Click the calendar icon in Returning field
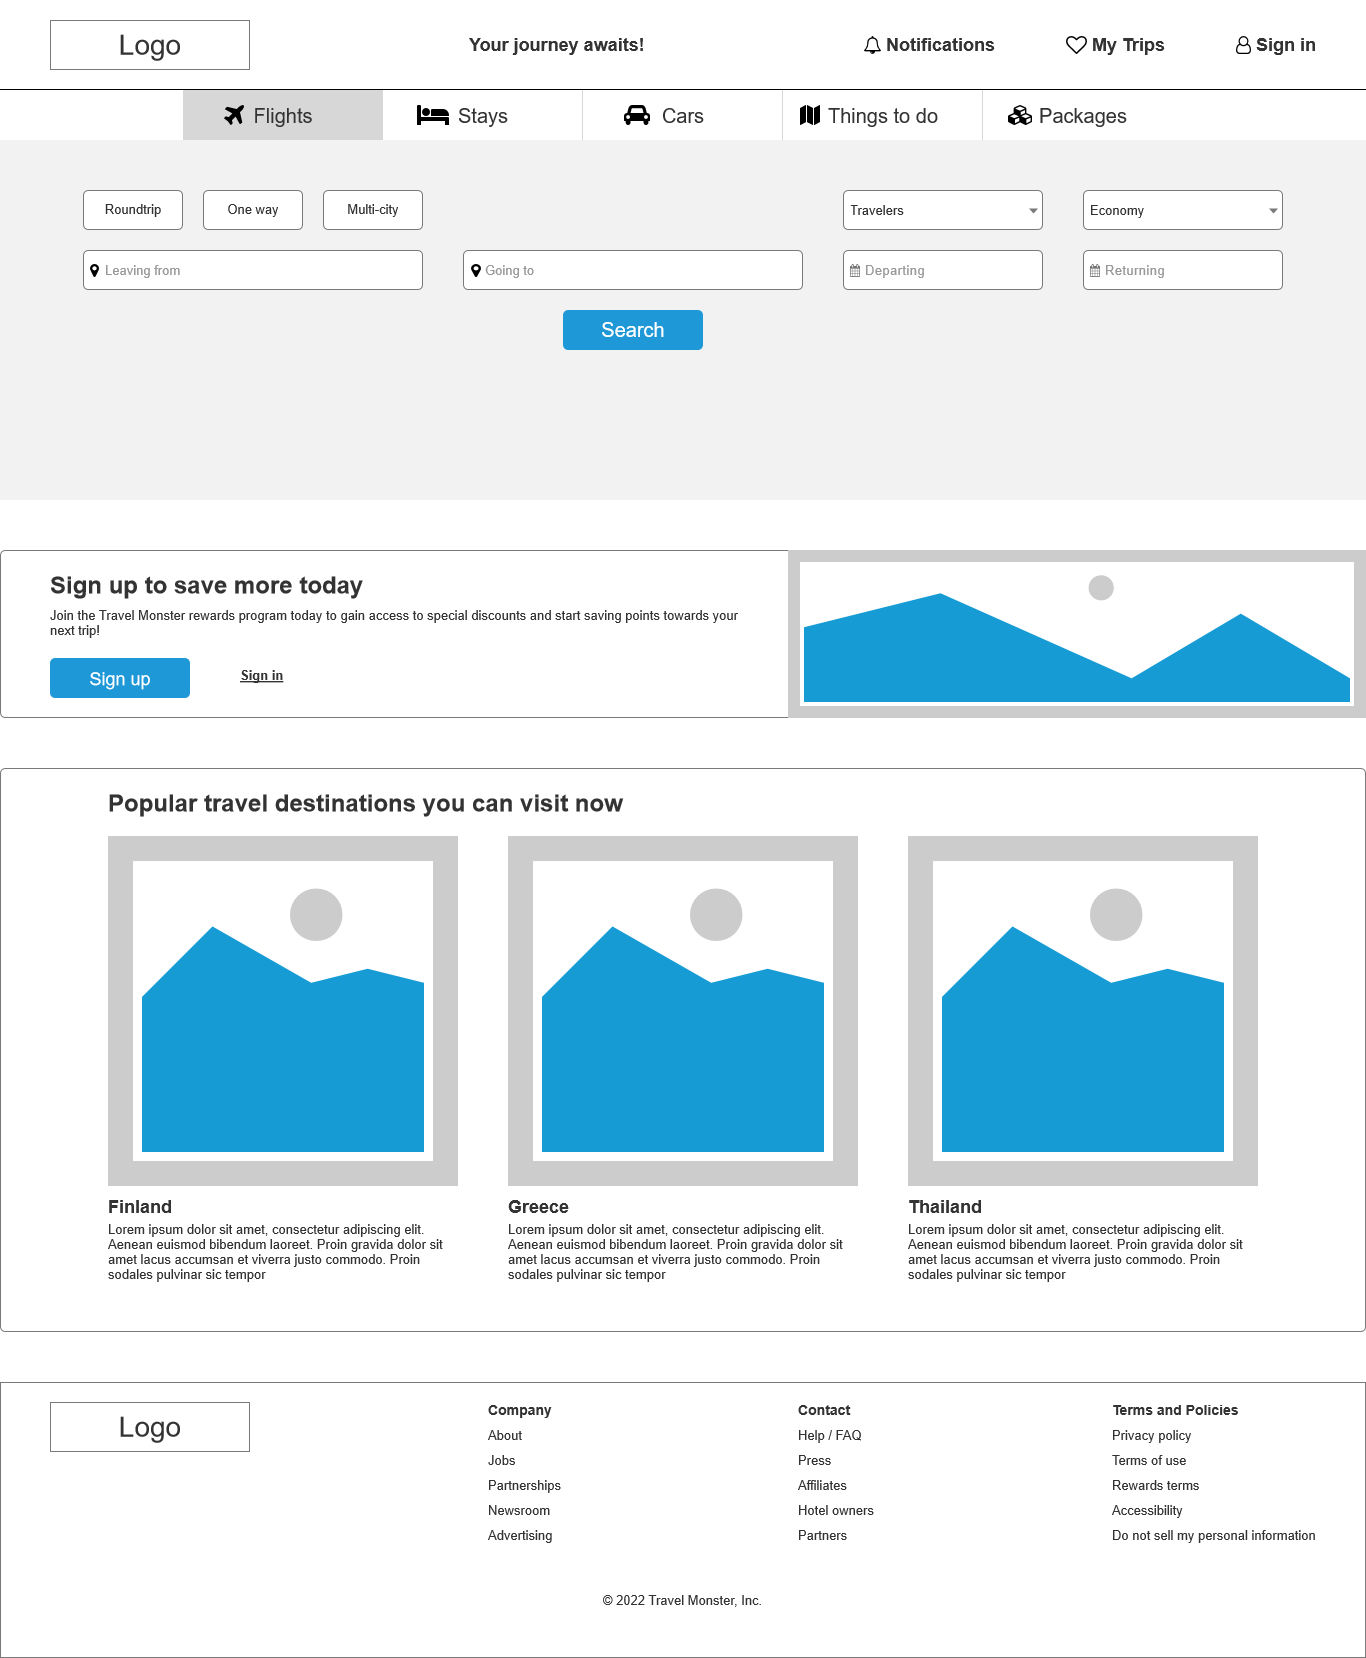 (1095, 270)
